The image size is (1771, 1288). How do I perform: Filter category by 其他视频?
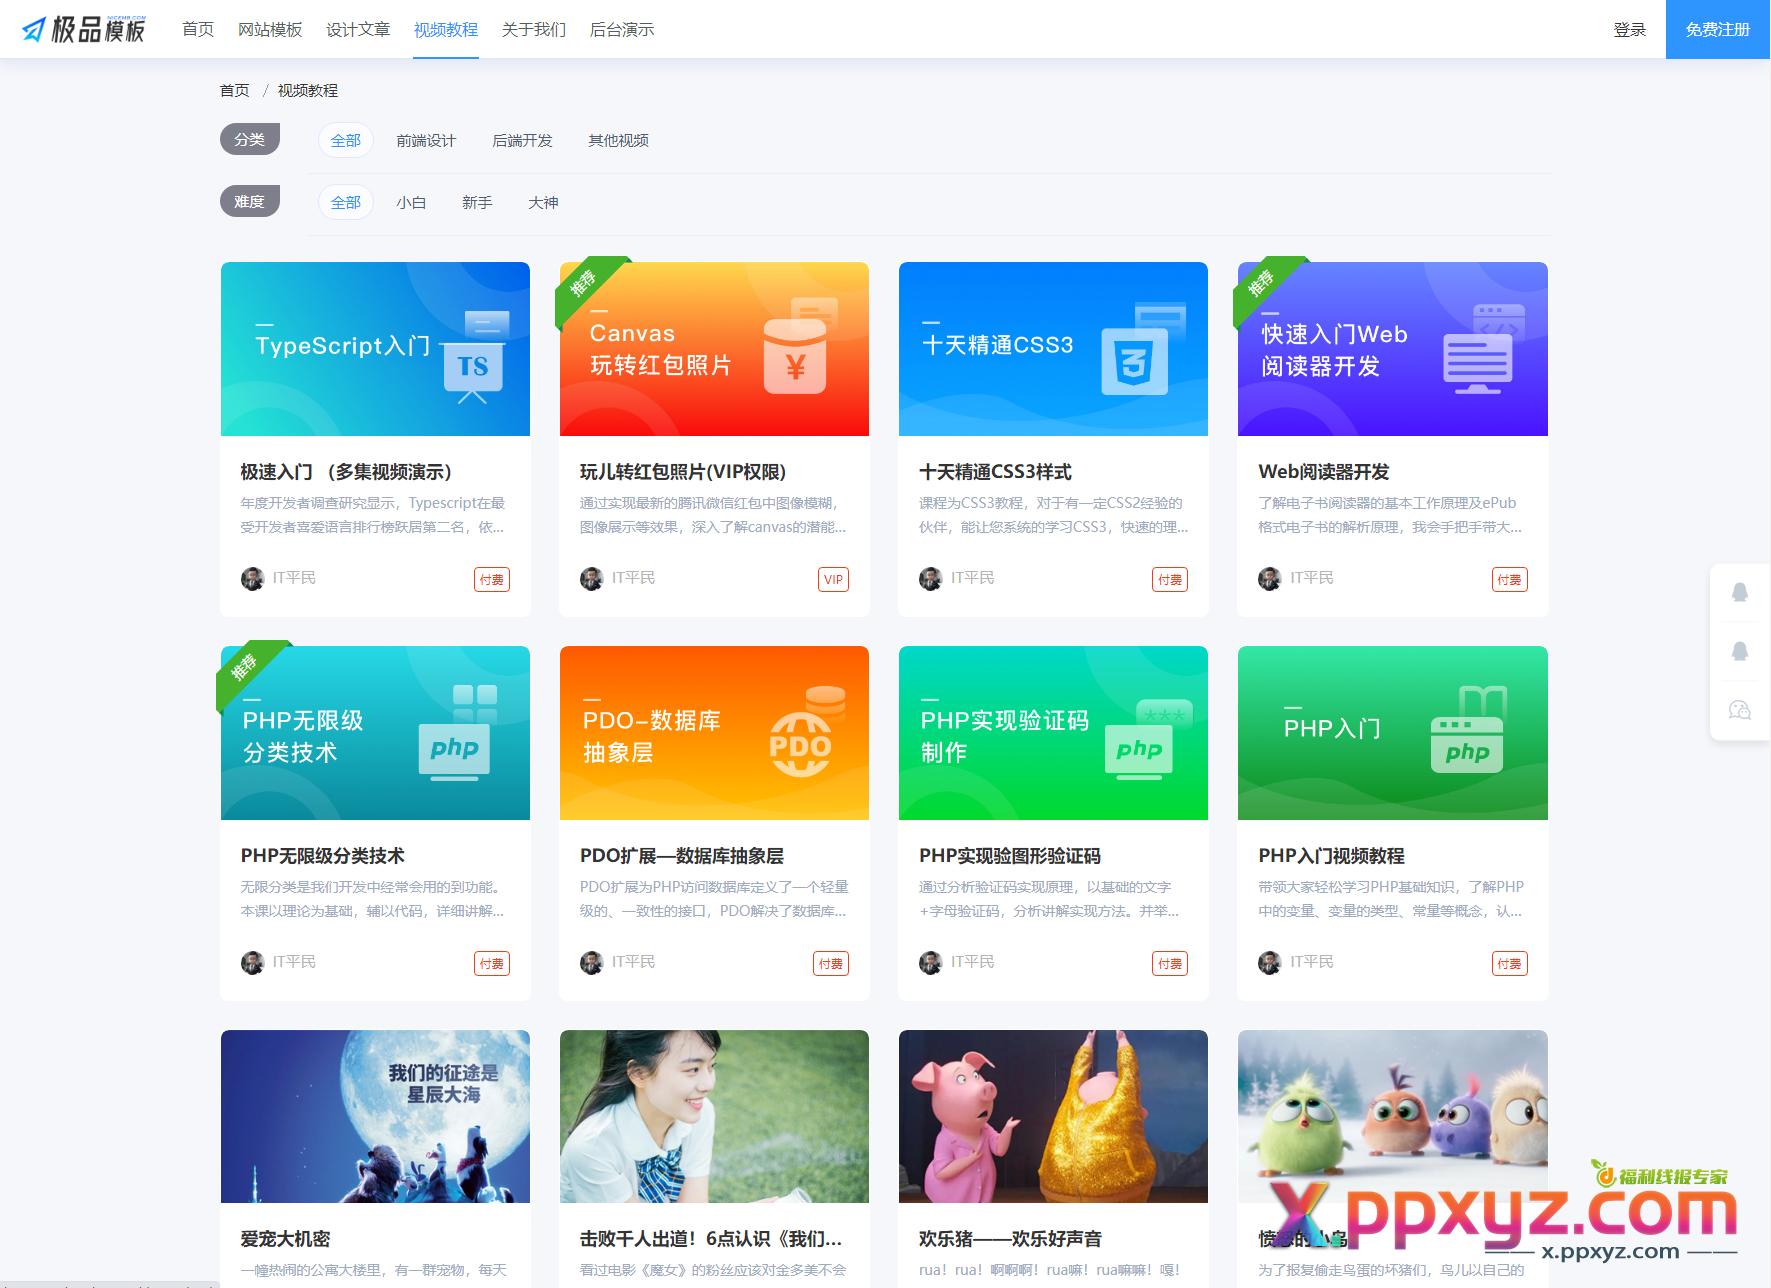pyautogui.click(x=619, y=140)
